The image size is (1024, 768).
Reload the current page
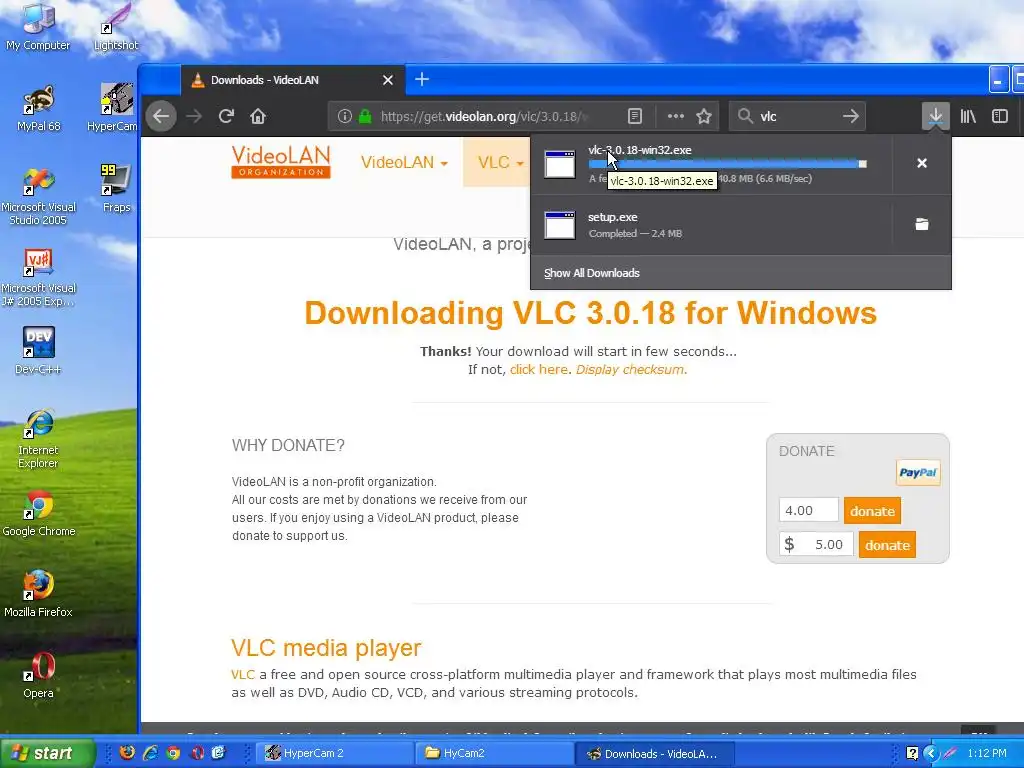point(227,116)
